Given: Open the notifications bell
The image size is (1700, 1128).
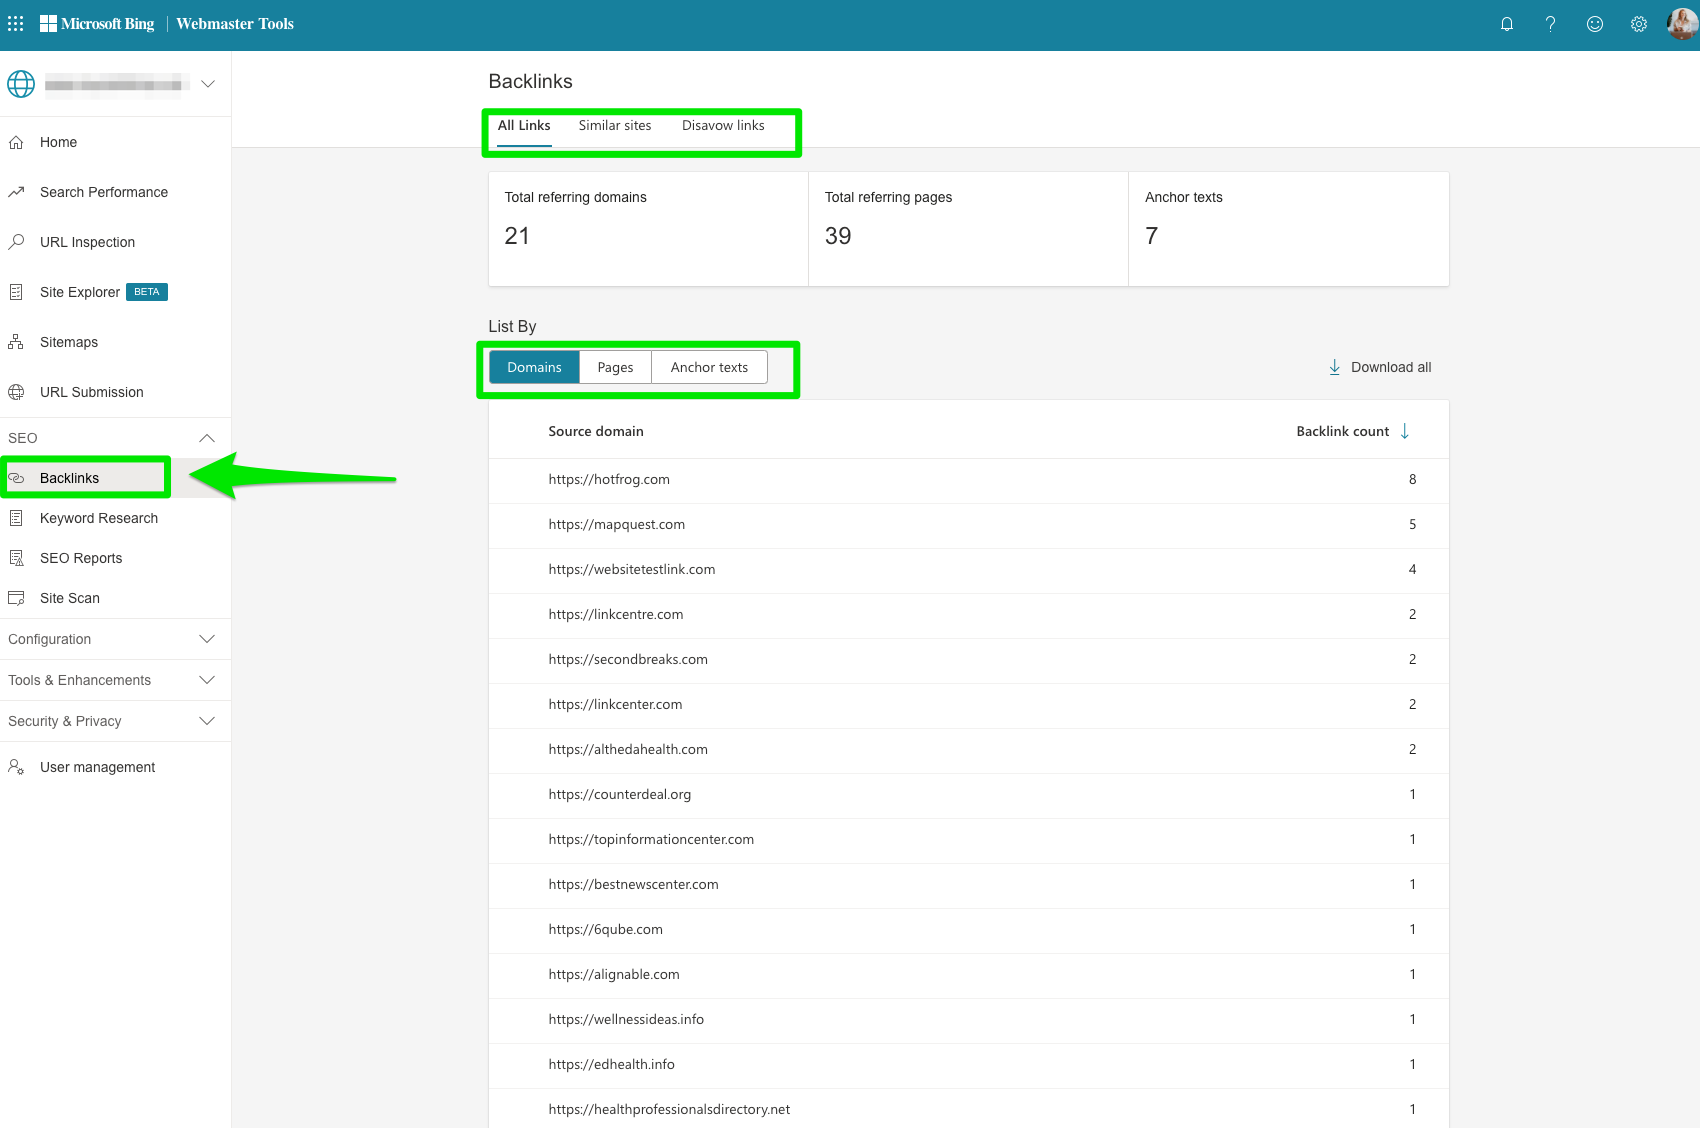Looking at the screenshot, I should click(1507, 23).
